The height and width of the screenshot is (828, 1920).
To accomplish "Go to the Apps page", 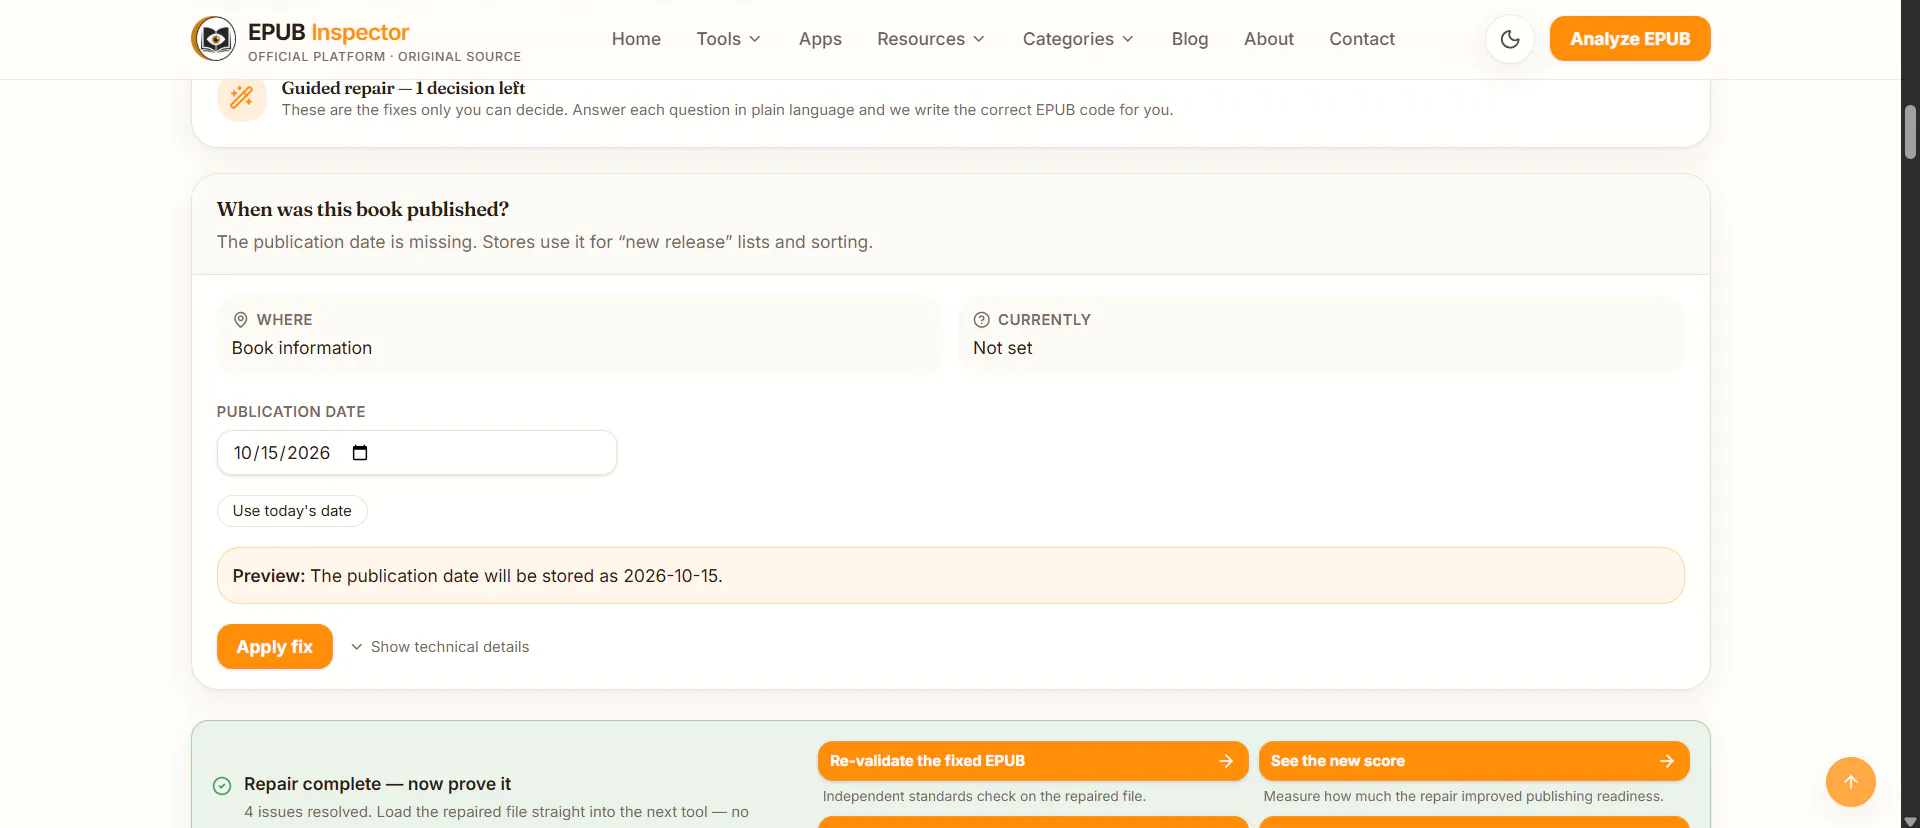I will tap(820, 39).
